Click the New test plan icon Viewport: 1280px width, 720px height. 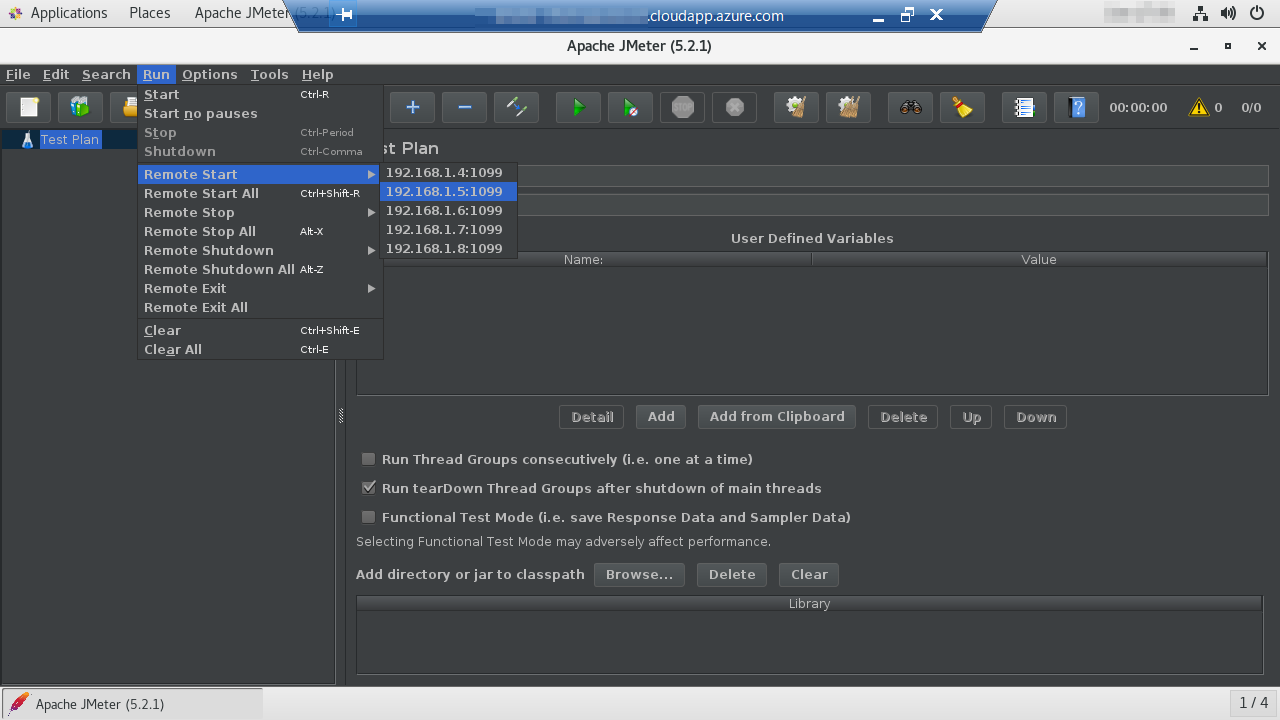[x=29, y=107]
